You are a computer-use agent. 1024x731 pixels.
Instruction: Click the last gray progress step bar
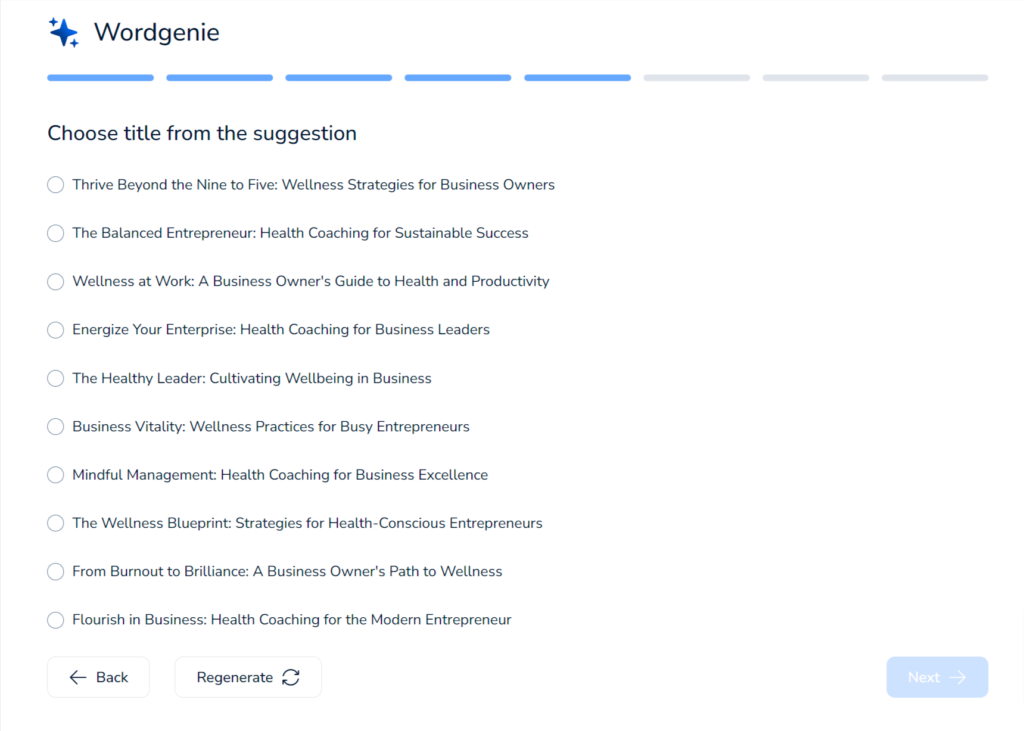934,77
